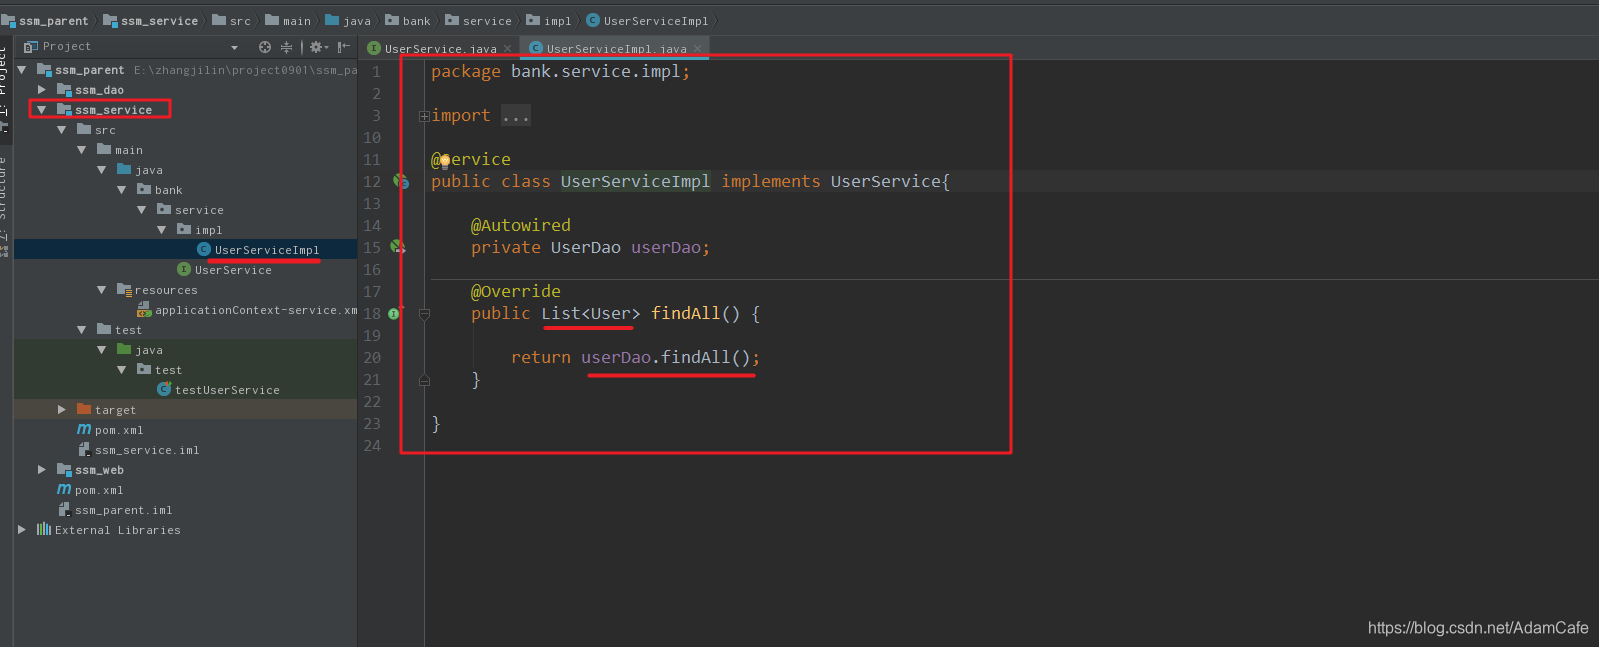1599x647 pixels.
Task: Hide the Project tool window
Action: (x=343, y=47)
